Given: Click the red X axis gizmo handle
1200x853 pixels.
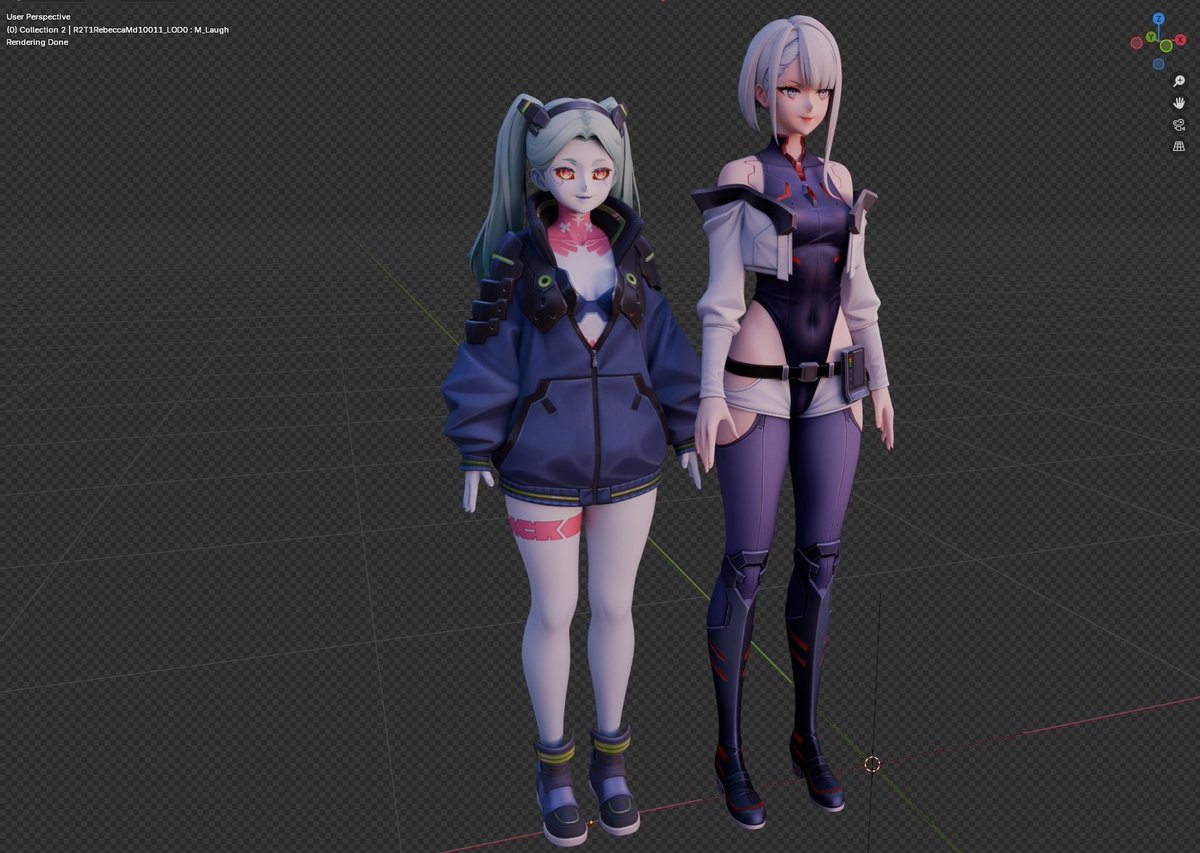Looking at the screenshot, I should [1180, 40].
